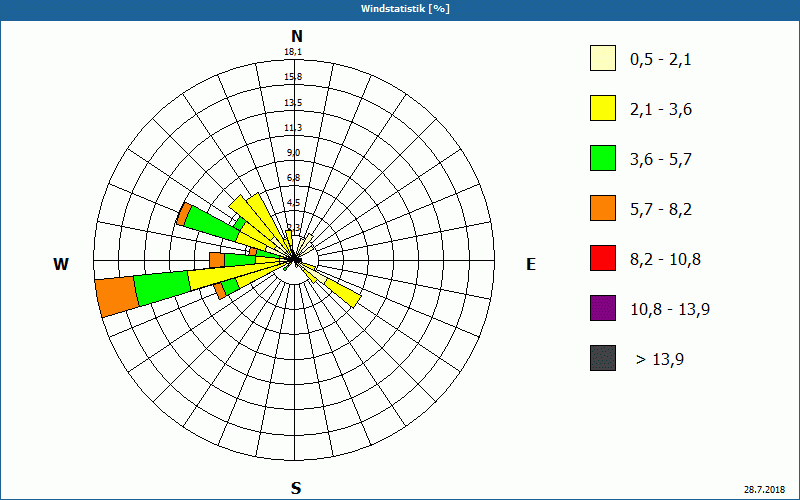Click the 13,5 axis value
Viewport: 800px width, 500px height.
[293, 103]
